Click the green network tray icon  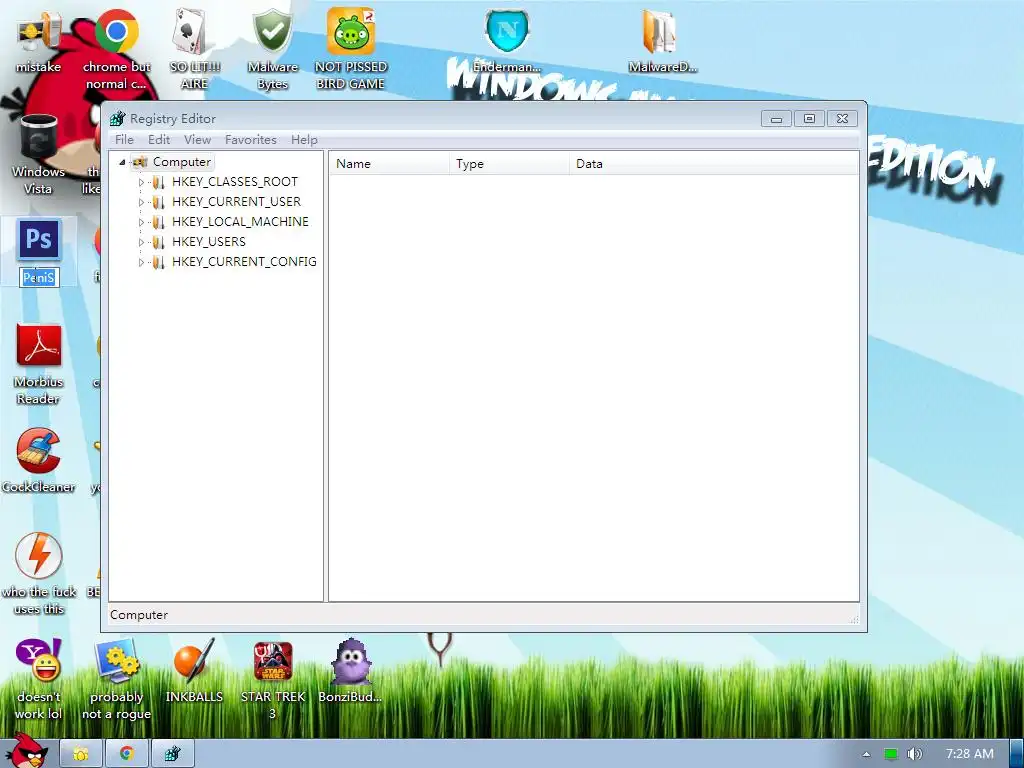[x=891, y=754]
